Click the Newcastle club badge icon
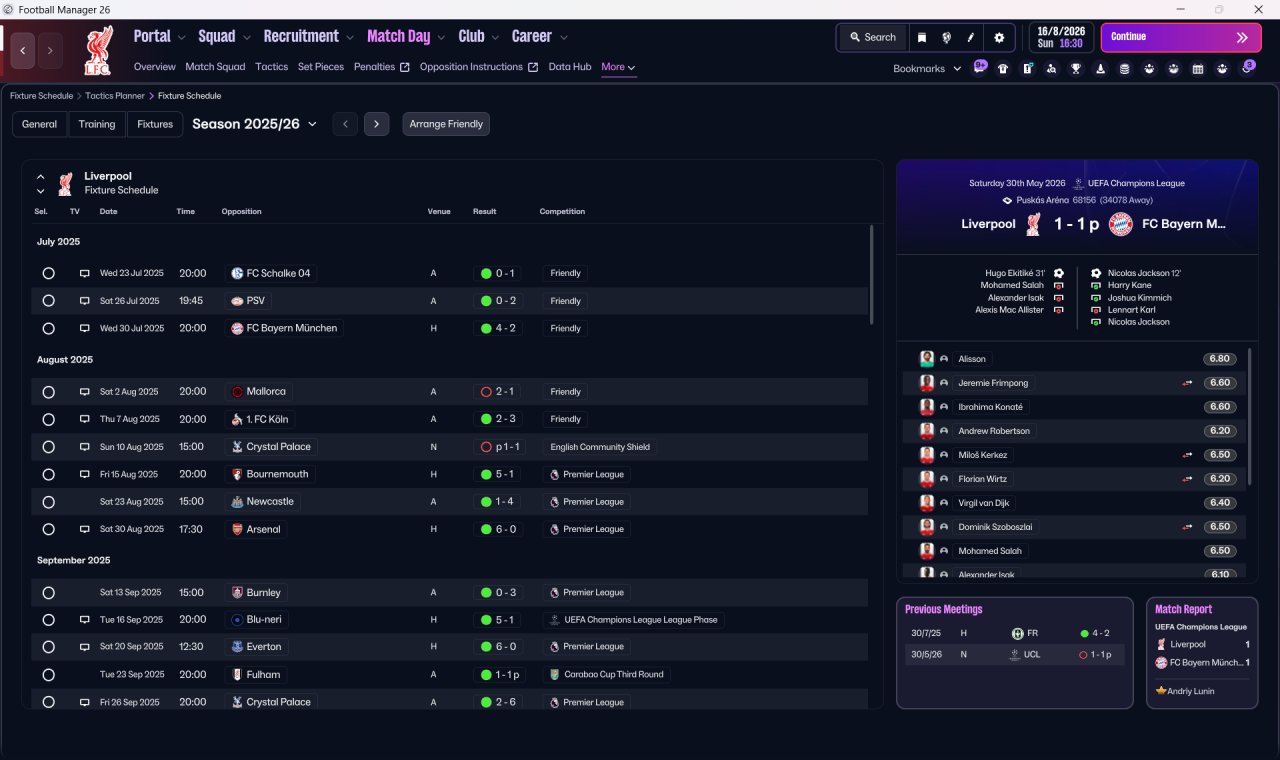Image resolution: width=1280 pixels, height=760 pixels. (237, 502)
